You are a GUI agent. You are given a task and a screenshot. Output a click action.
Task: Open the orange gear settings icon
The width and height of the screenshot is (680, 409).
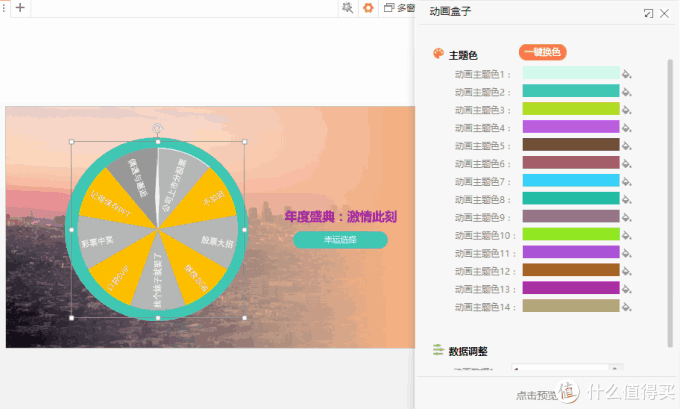point(368,8)
